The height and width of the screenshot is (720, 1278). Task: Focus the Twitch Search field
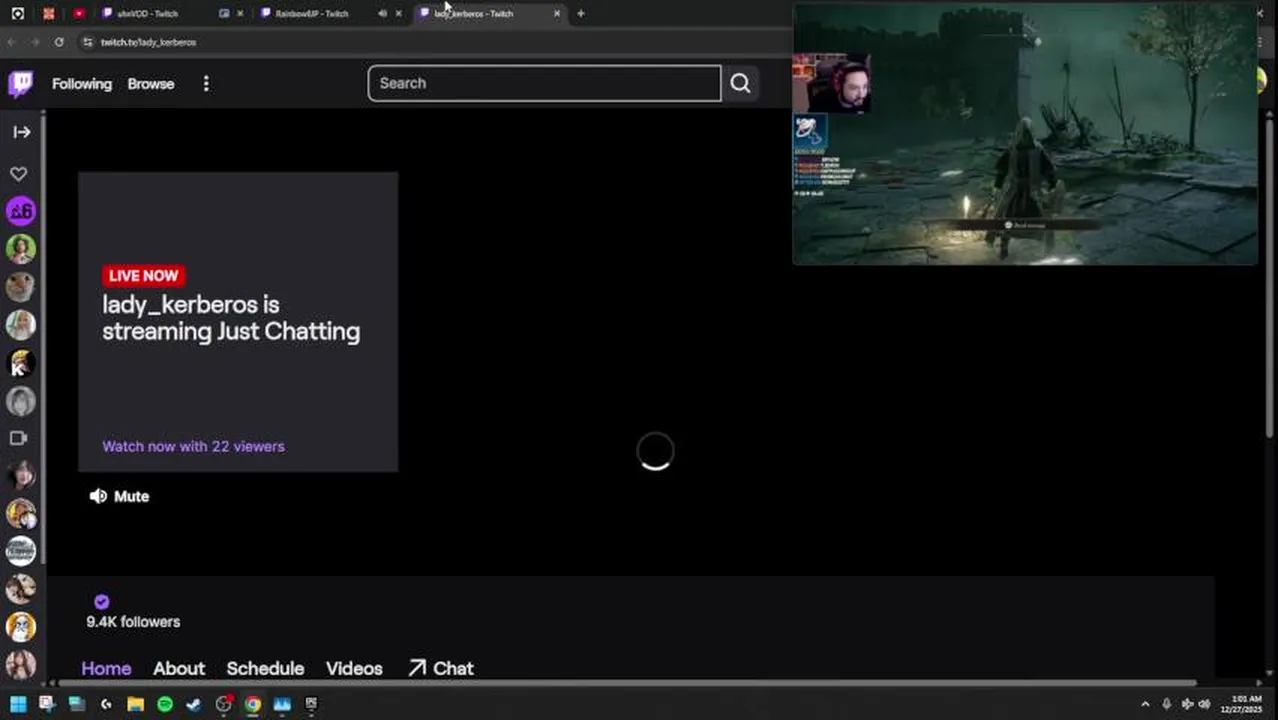tap(544, 84)
